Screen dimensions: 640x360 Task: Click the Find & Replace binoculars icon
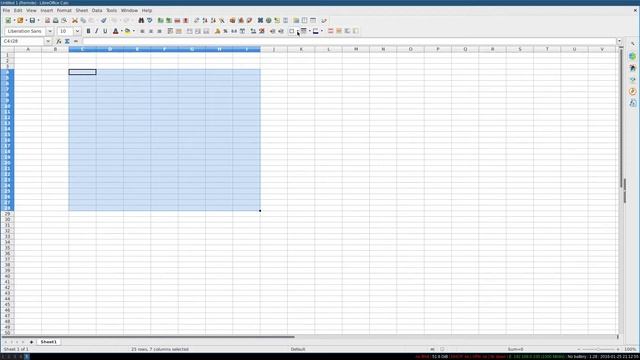[x=141, y=20]
